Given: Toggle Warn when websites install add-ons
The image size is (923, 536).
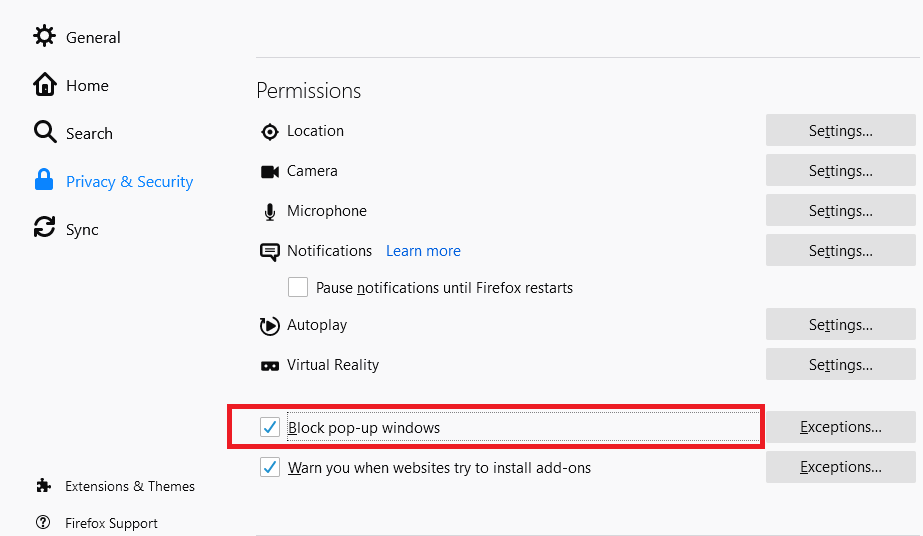Looking at the screenshot, I should coord(270,467).
